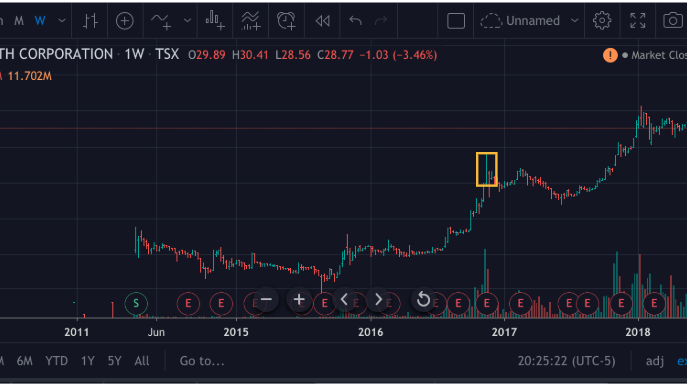Select the 5Y date range
This screenshot has height=384, width=687.
[114, 361]
